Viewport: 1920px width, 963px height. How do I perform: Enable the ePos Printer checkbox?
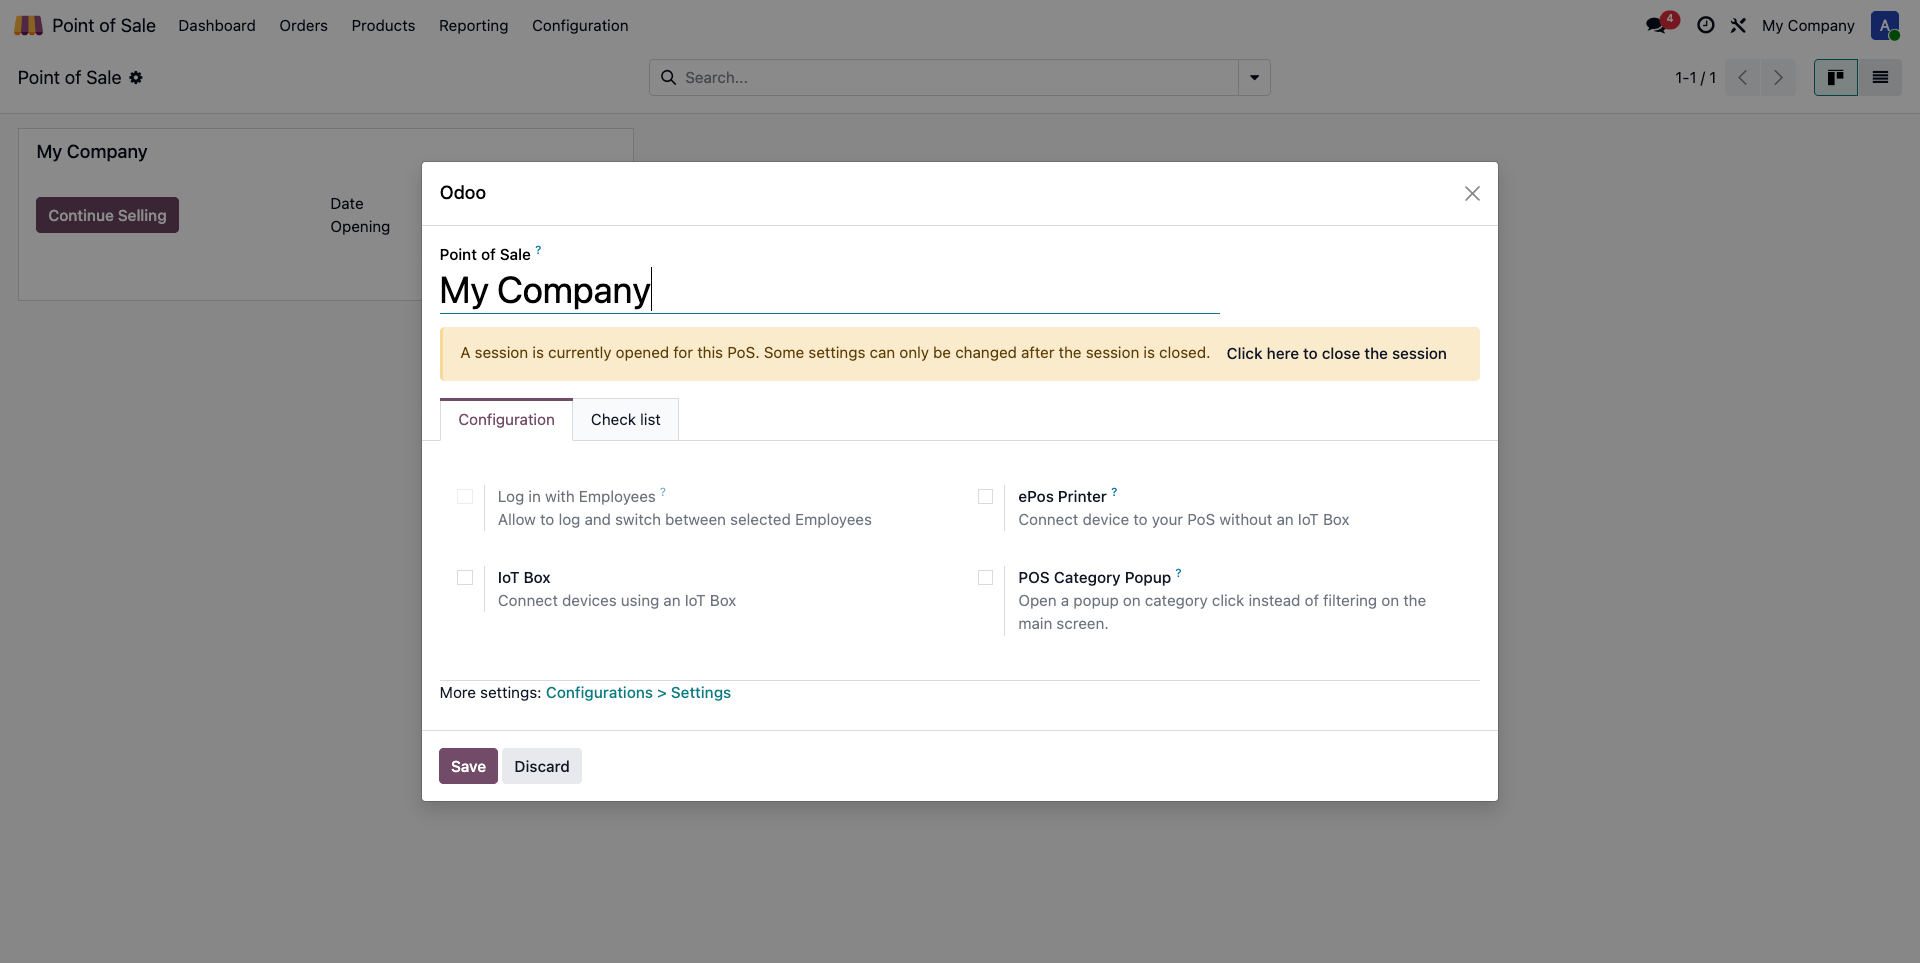[x=985, y=496]
